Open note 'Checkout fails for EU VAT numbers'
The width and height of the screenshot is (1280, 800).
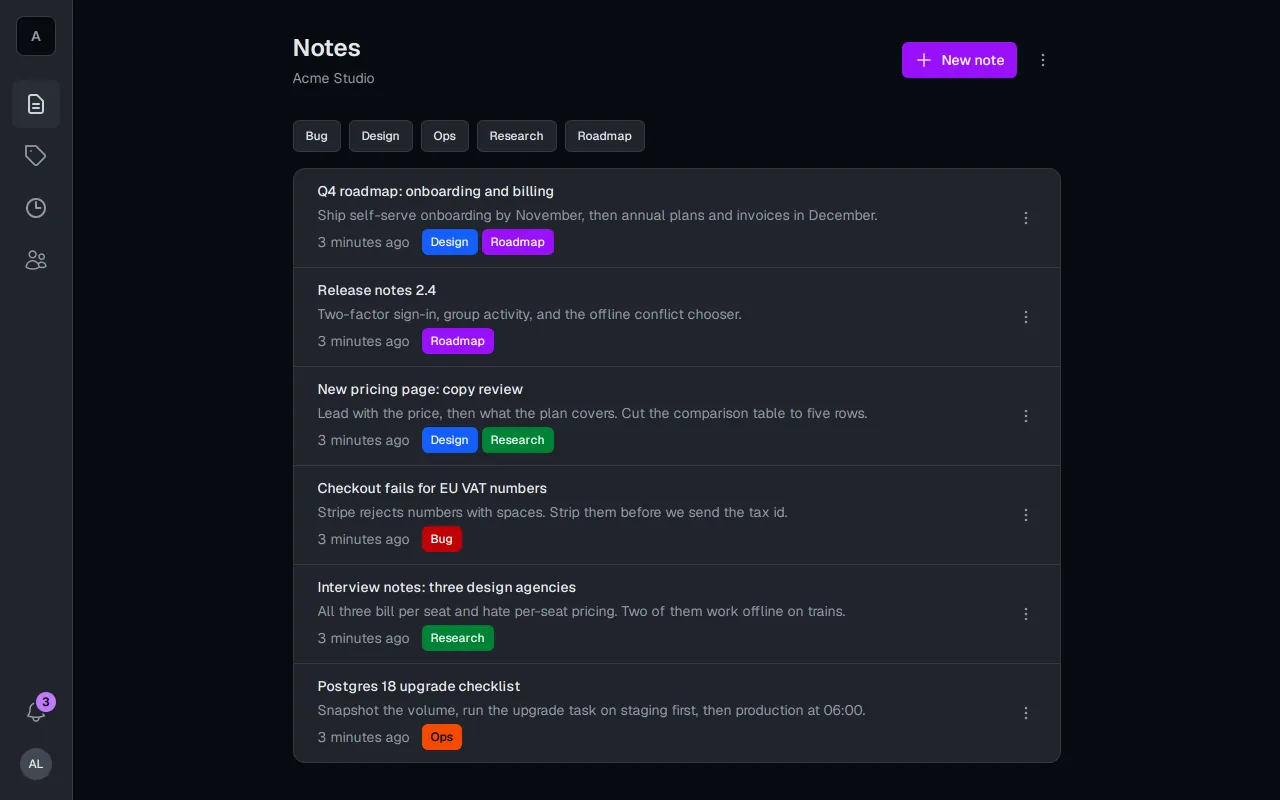pos(432,488)
